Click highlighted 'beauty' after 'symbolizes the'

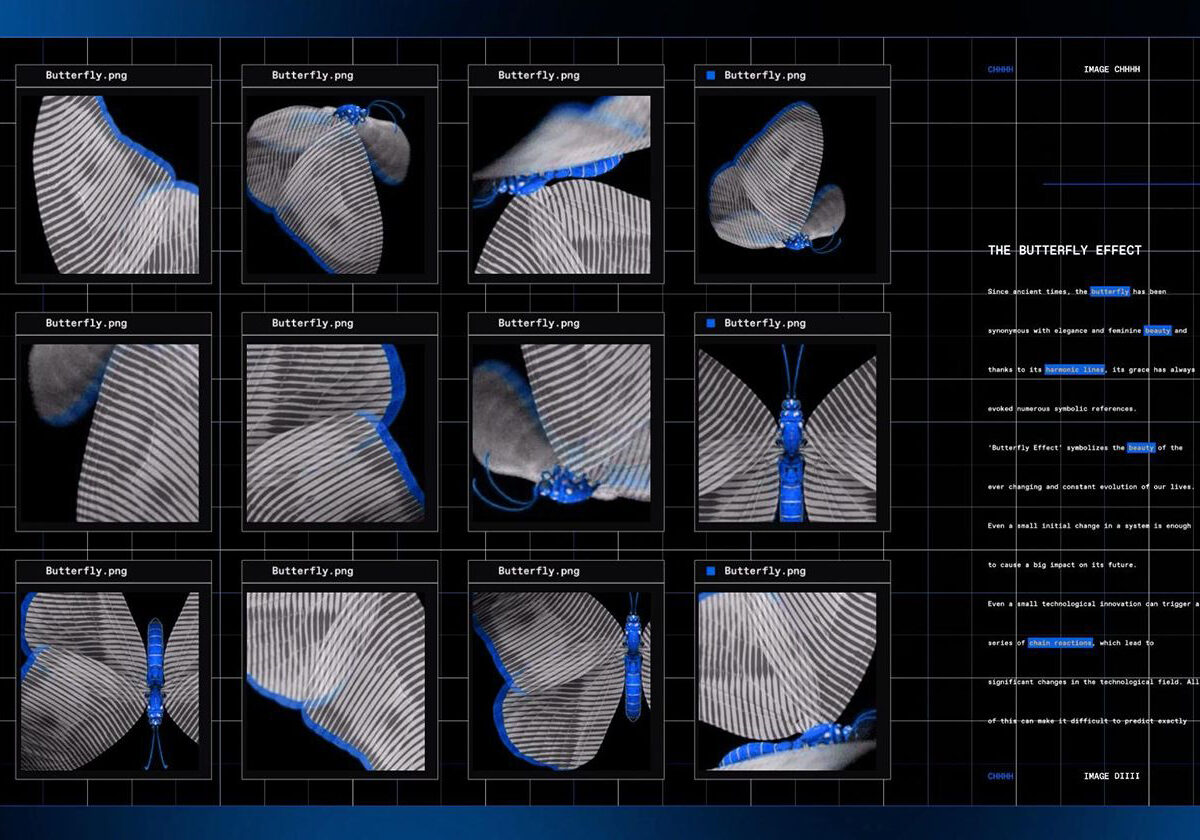1141,448
